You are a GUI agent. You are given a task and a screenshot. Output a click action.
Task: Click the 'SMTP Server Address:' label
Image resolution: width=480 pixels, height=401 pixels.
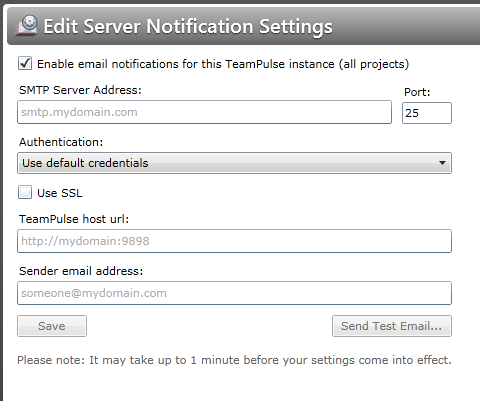click(x=80, y=90)
